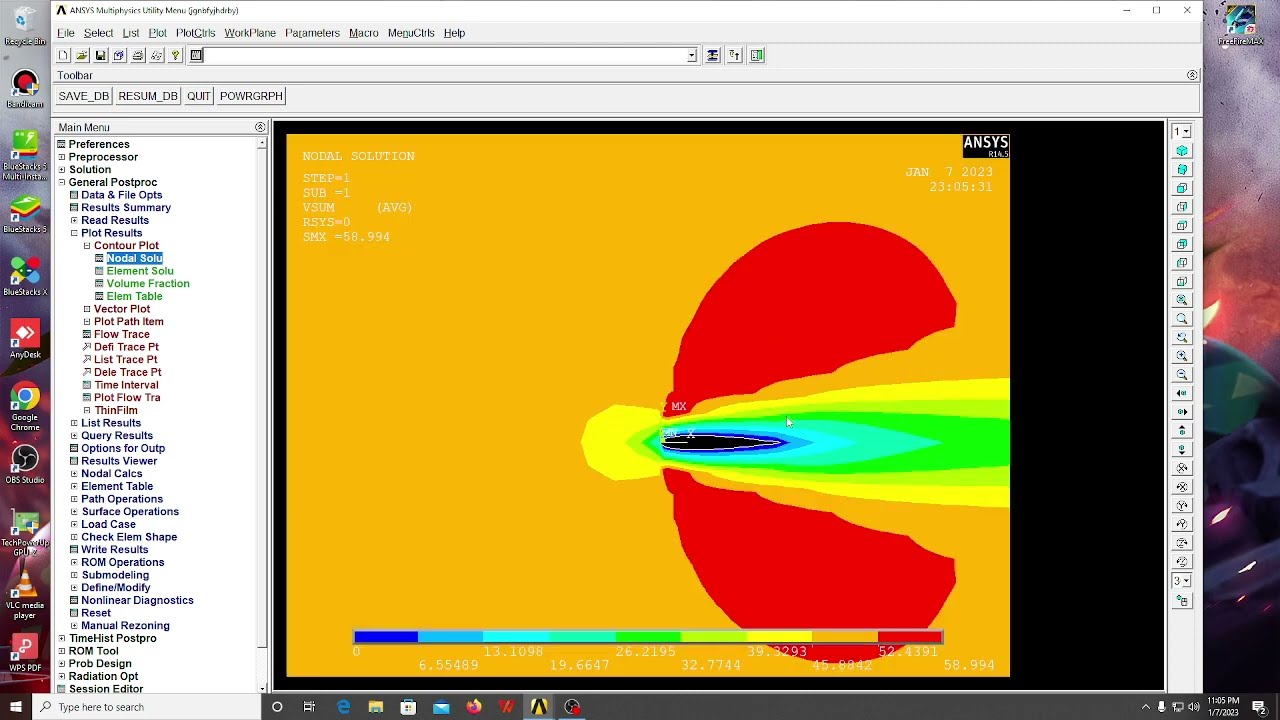
Task: Collapse the Plot Results tree node
Action: tap(74, 233)
